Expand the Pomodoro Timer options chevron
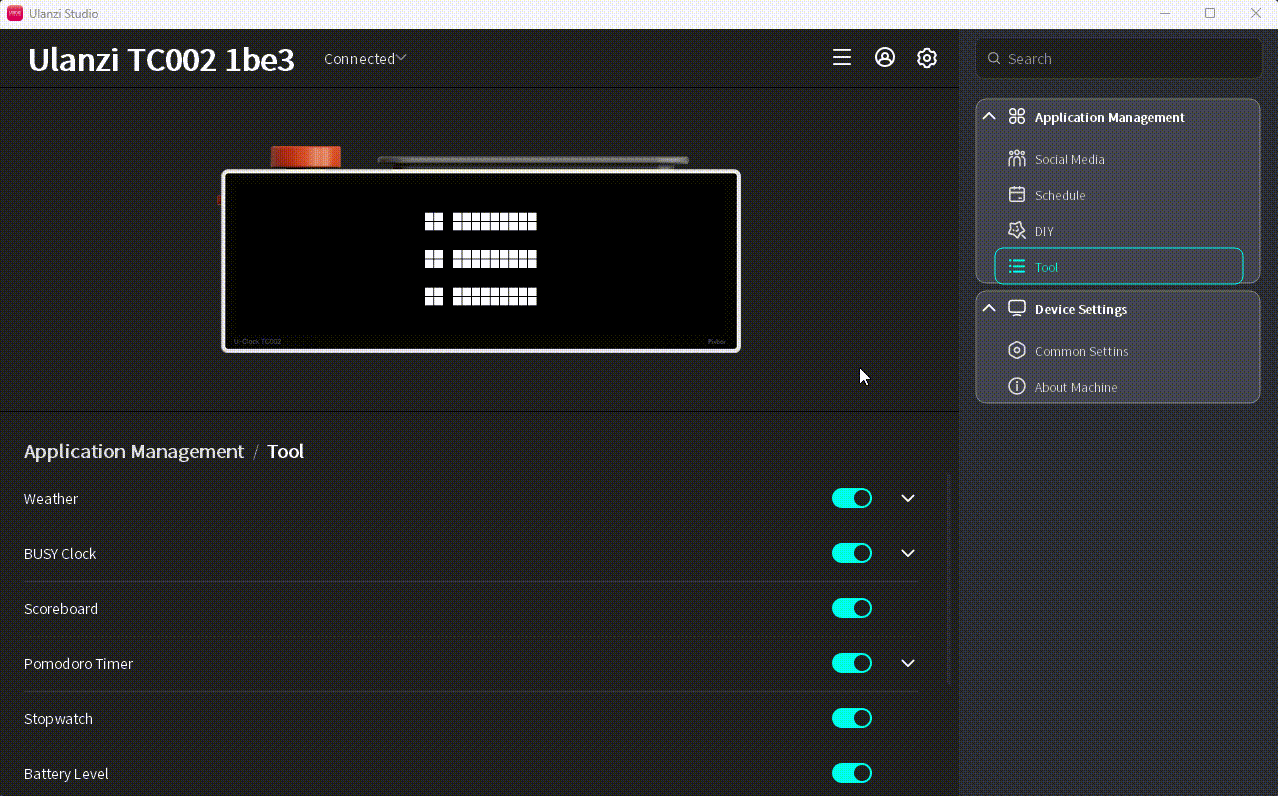Viewport: 1278px width, 796px height. click(908, 663)
